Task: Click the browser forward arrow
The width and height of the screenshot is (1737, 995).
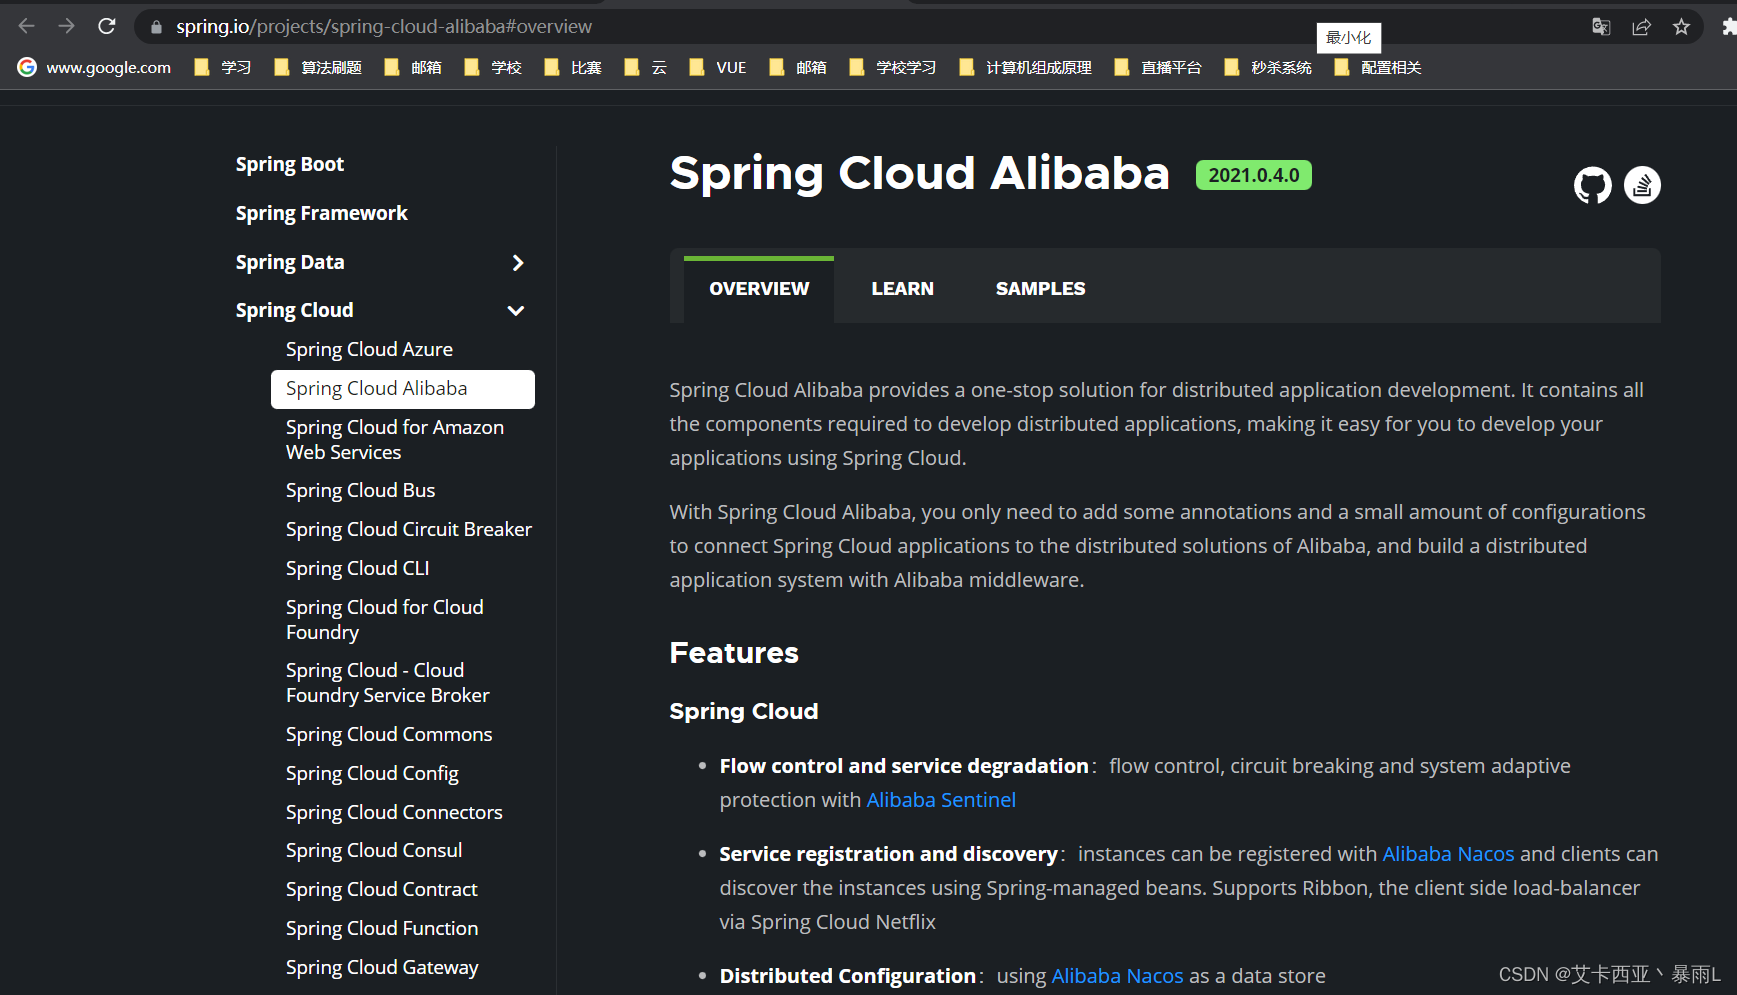Action: point(67,27)
